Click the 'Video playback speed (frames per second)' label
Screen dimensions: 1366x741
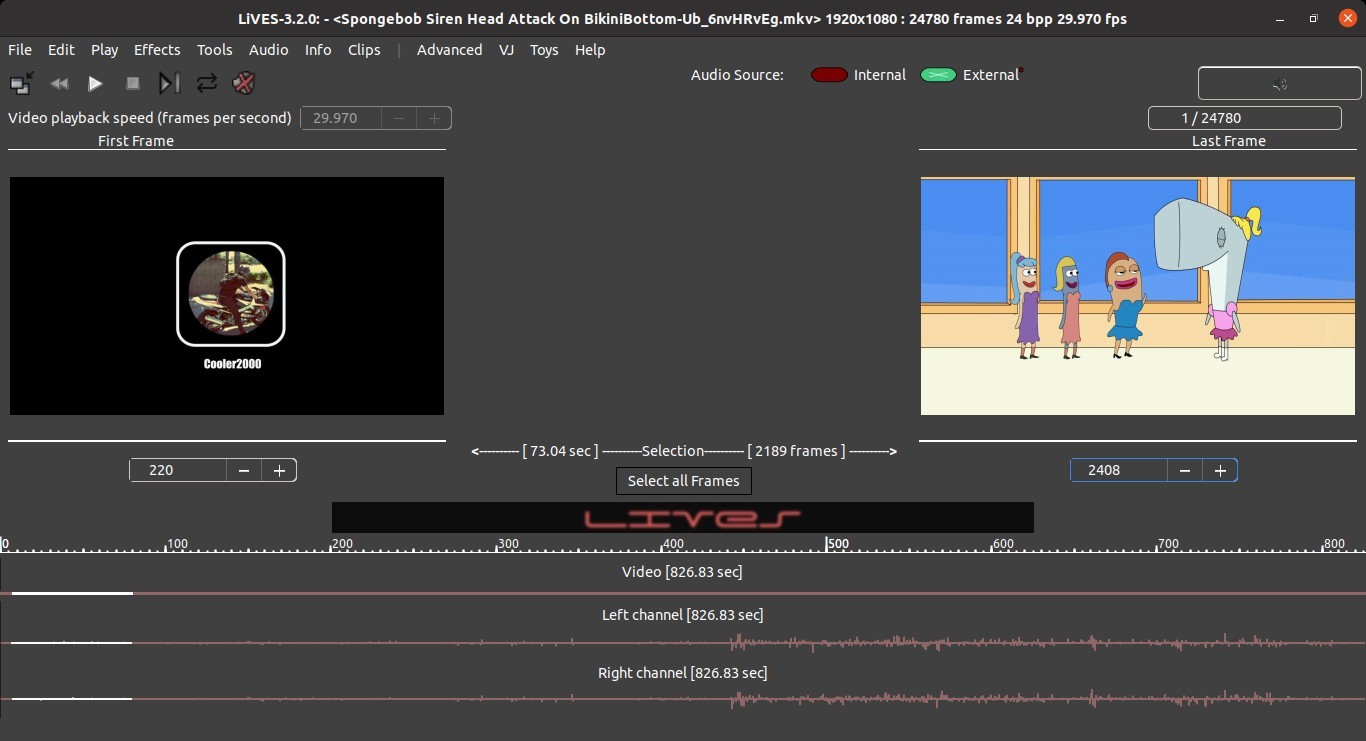(150, 118)
